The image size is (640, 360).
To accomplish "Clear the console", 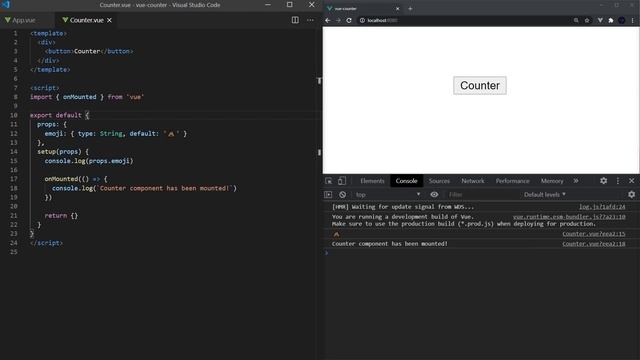I will 342,195.
